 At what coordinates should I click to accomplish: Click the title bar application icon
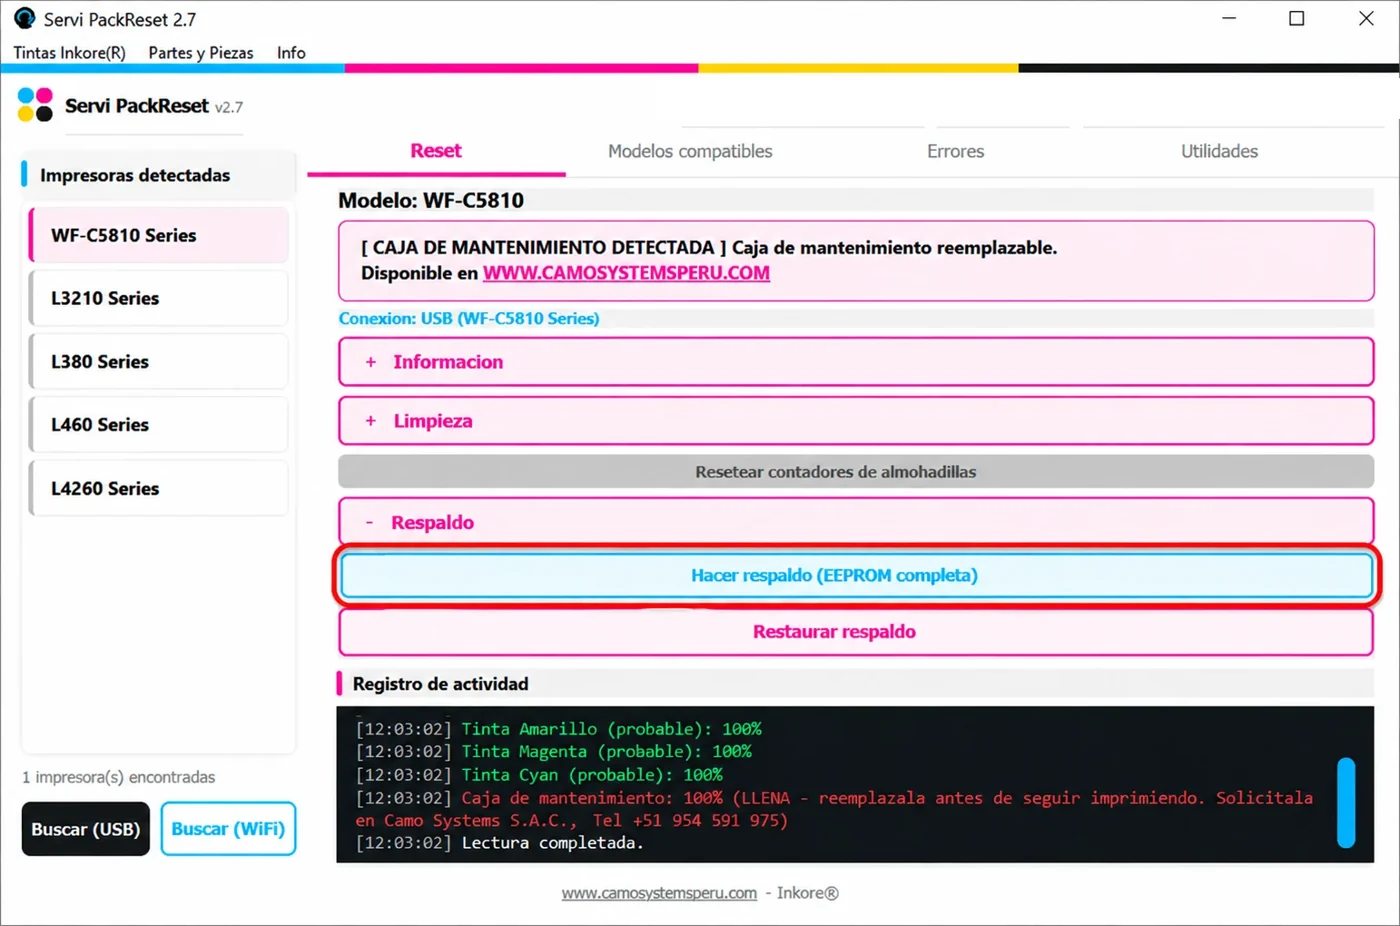[24, 19]
